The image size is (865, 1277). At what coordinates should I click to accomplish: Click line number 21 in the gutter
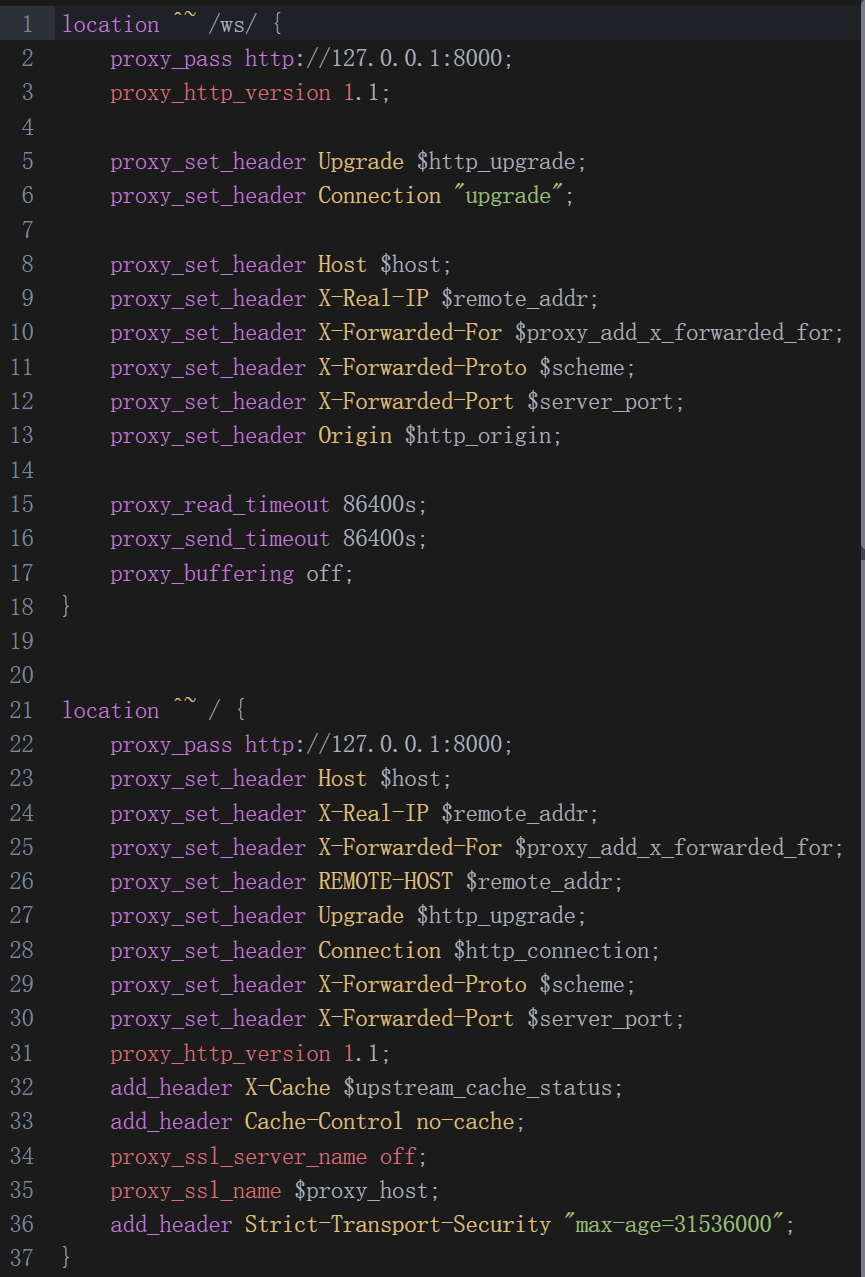tap(22, 710)
